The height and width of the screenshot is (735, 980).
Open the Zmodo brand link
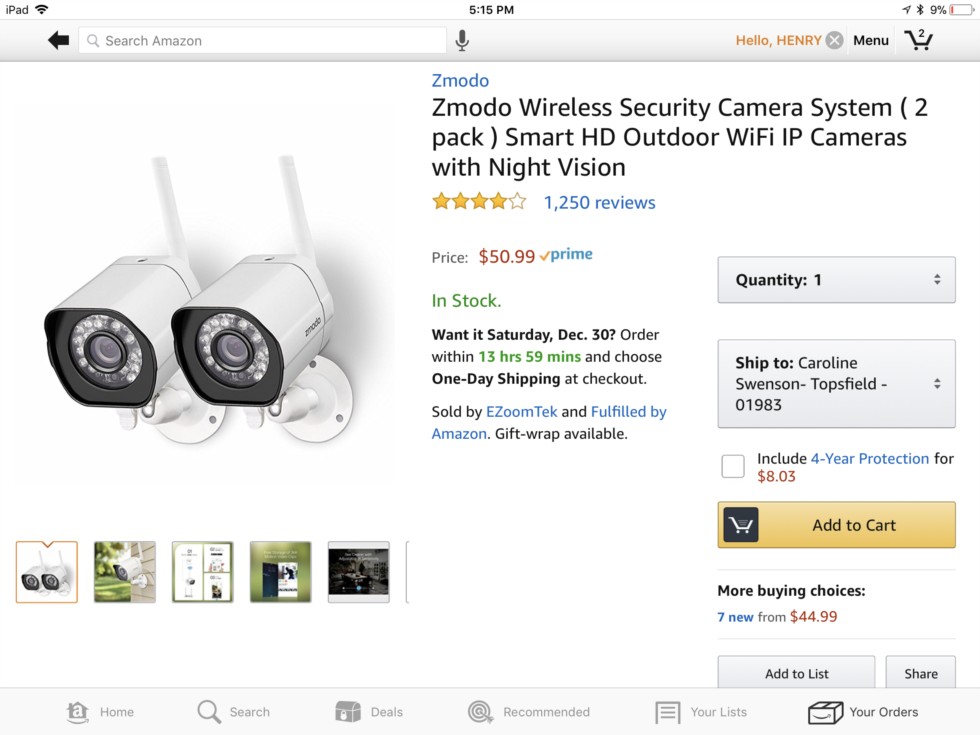click(x=460, y=80)
